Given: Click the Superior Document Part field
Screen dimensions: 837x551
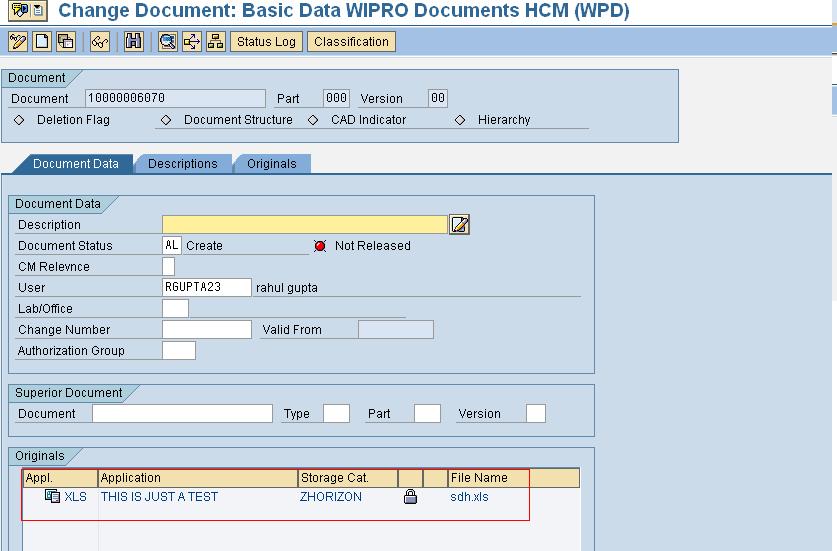Looking at the screenshot, I should (x=427, y=414).
